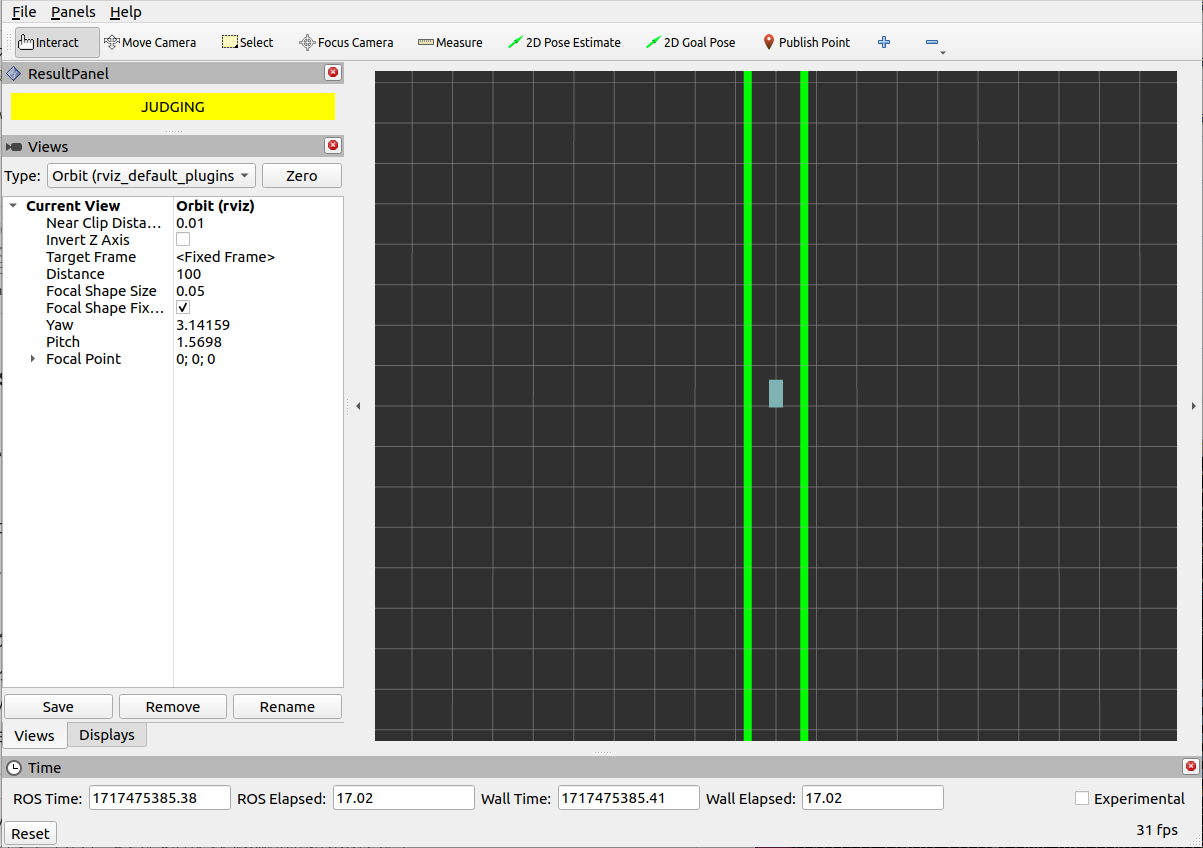
Task: Collapse the Current View tree node
Action: click(13, 206)
